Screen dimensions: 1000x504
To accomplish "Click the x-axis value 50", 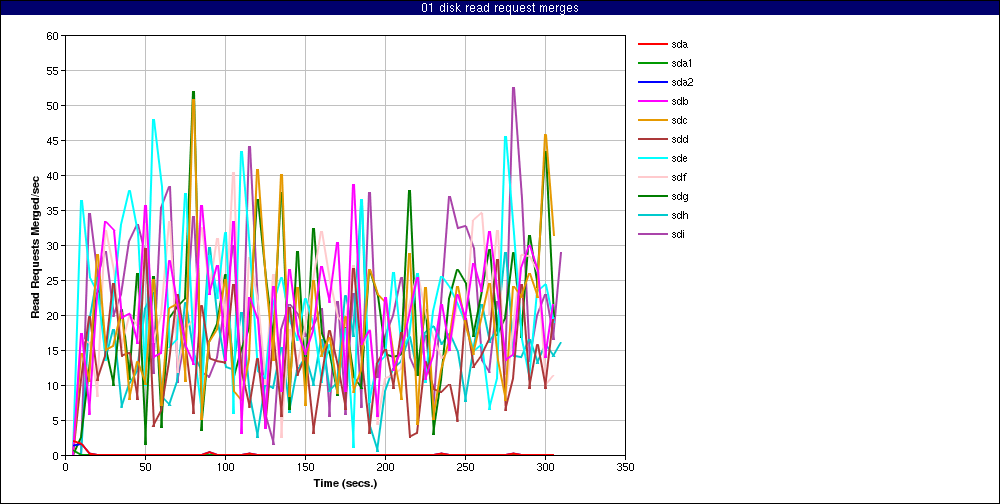I will pos(145,468).
